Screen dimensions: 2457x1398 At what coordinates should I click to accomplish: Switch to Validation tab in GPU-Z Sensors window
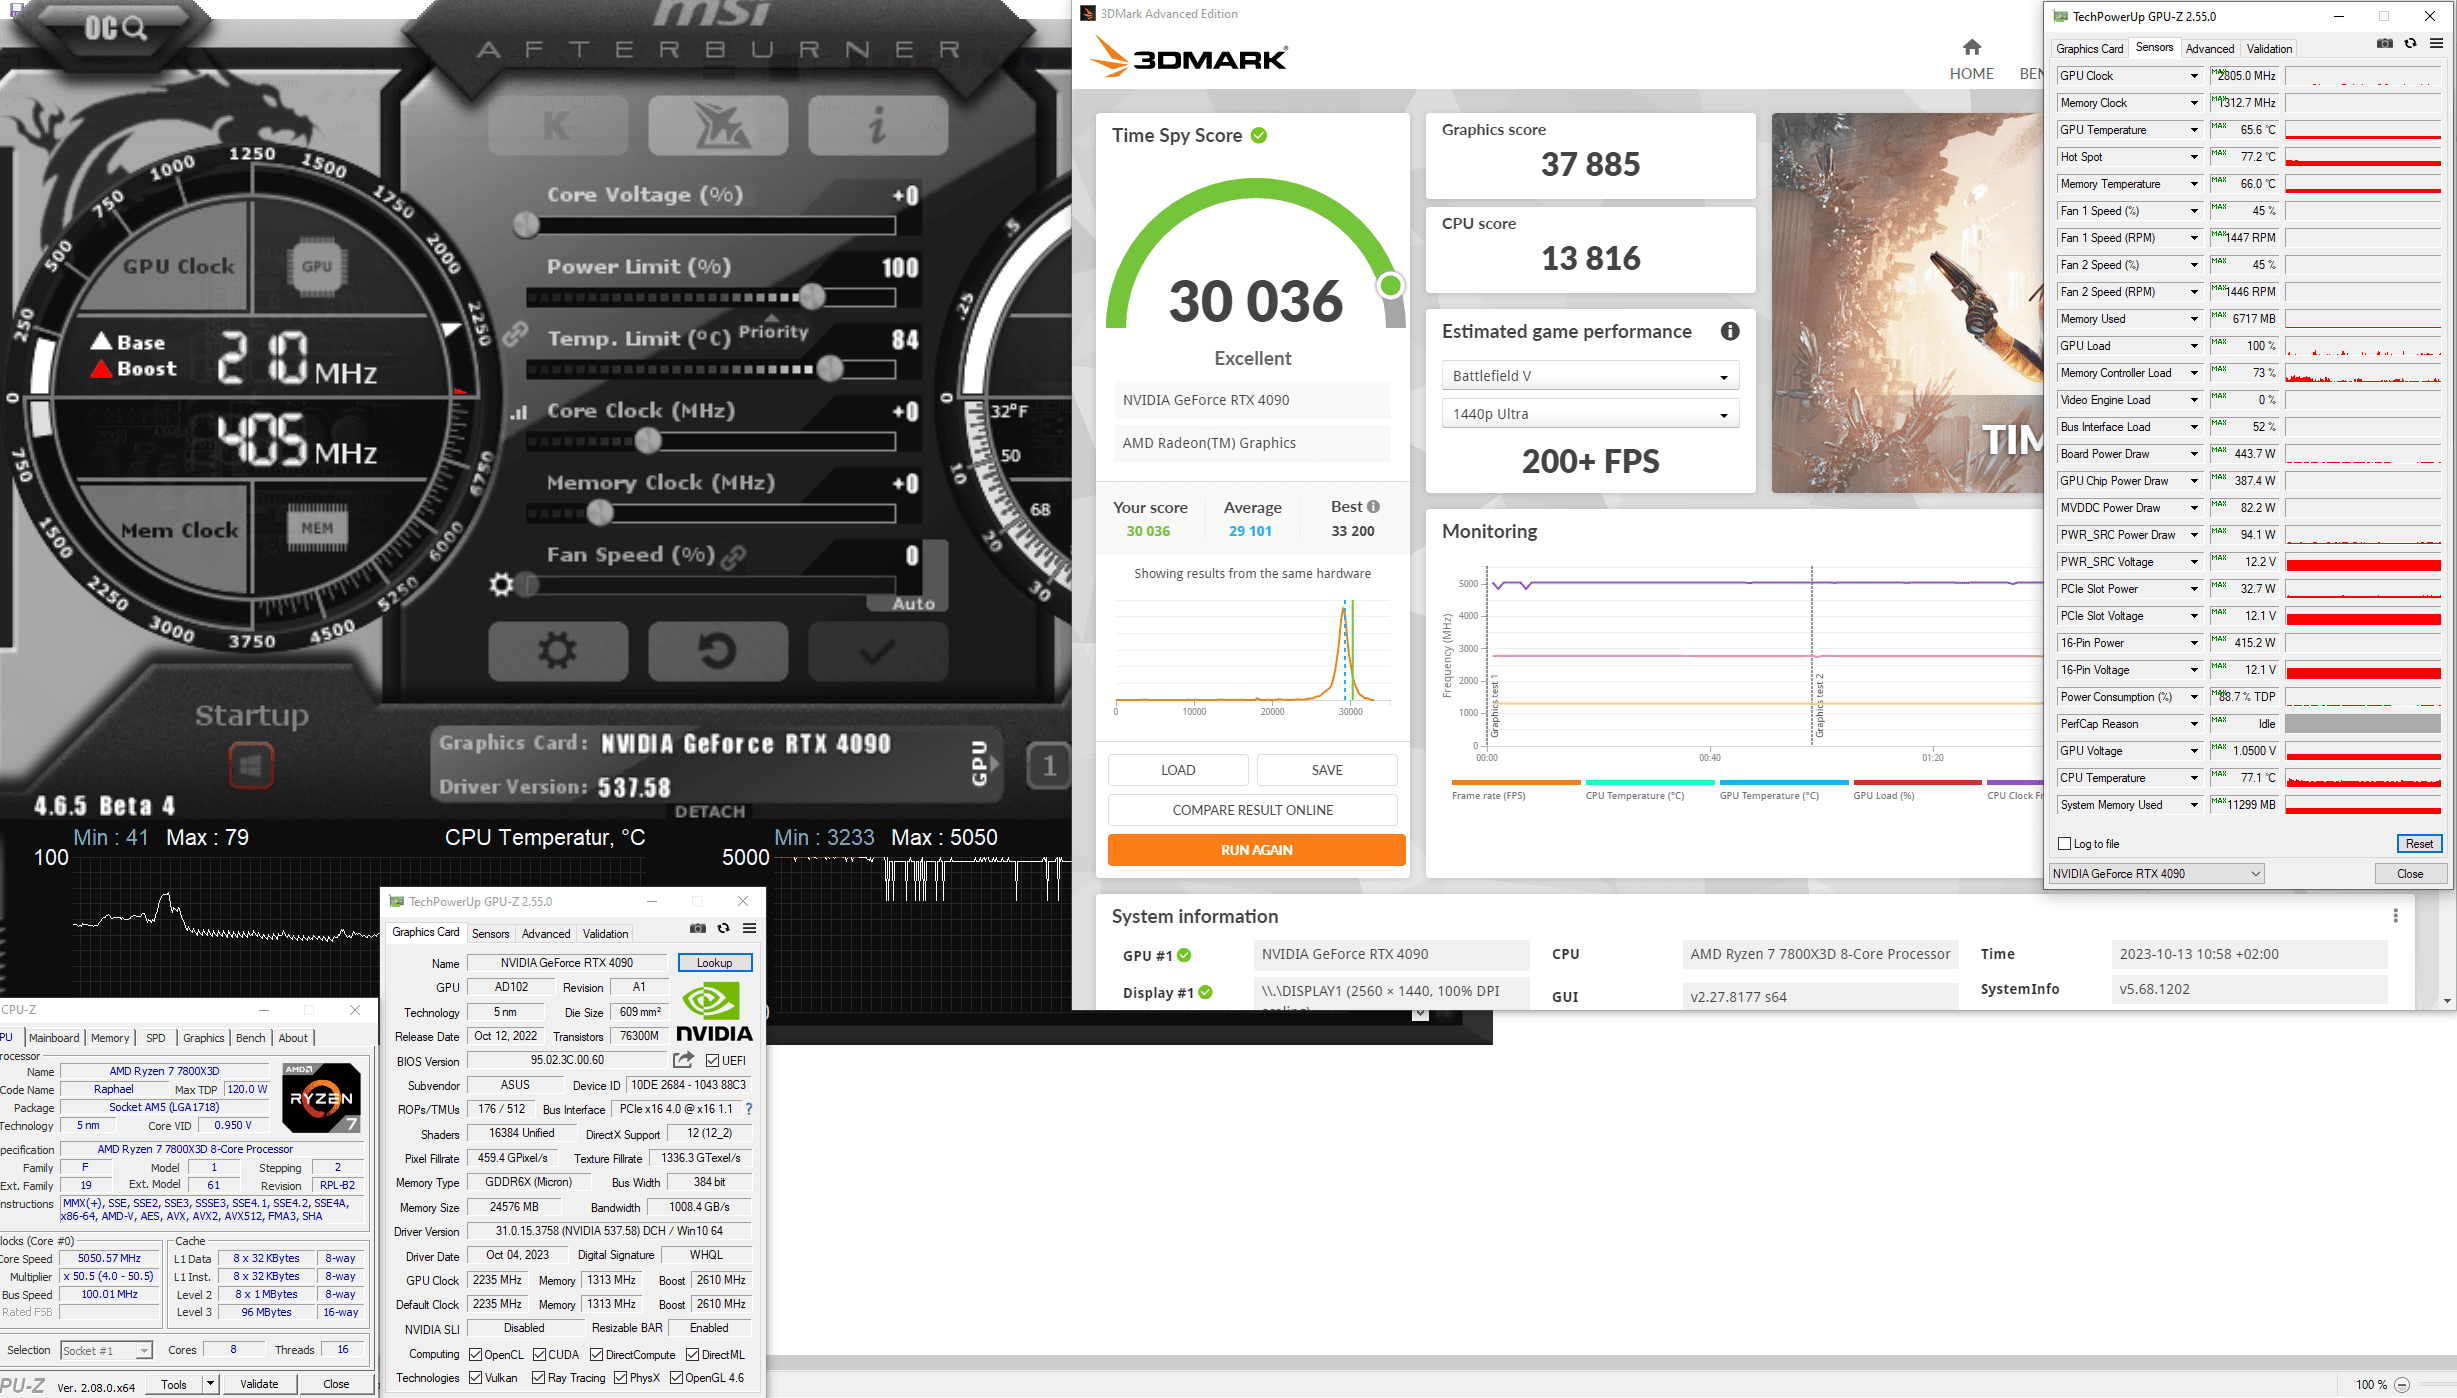point(2269,48)
